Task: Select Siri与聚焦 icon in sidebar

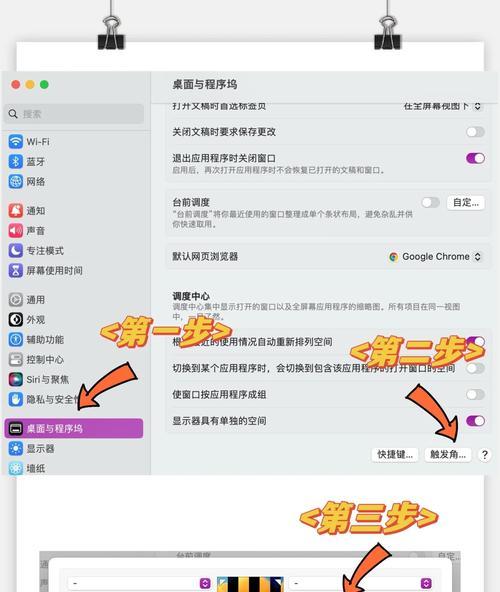Action: [x=15, y=379]
